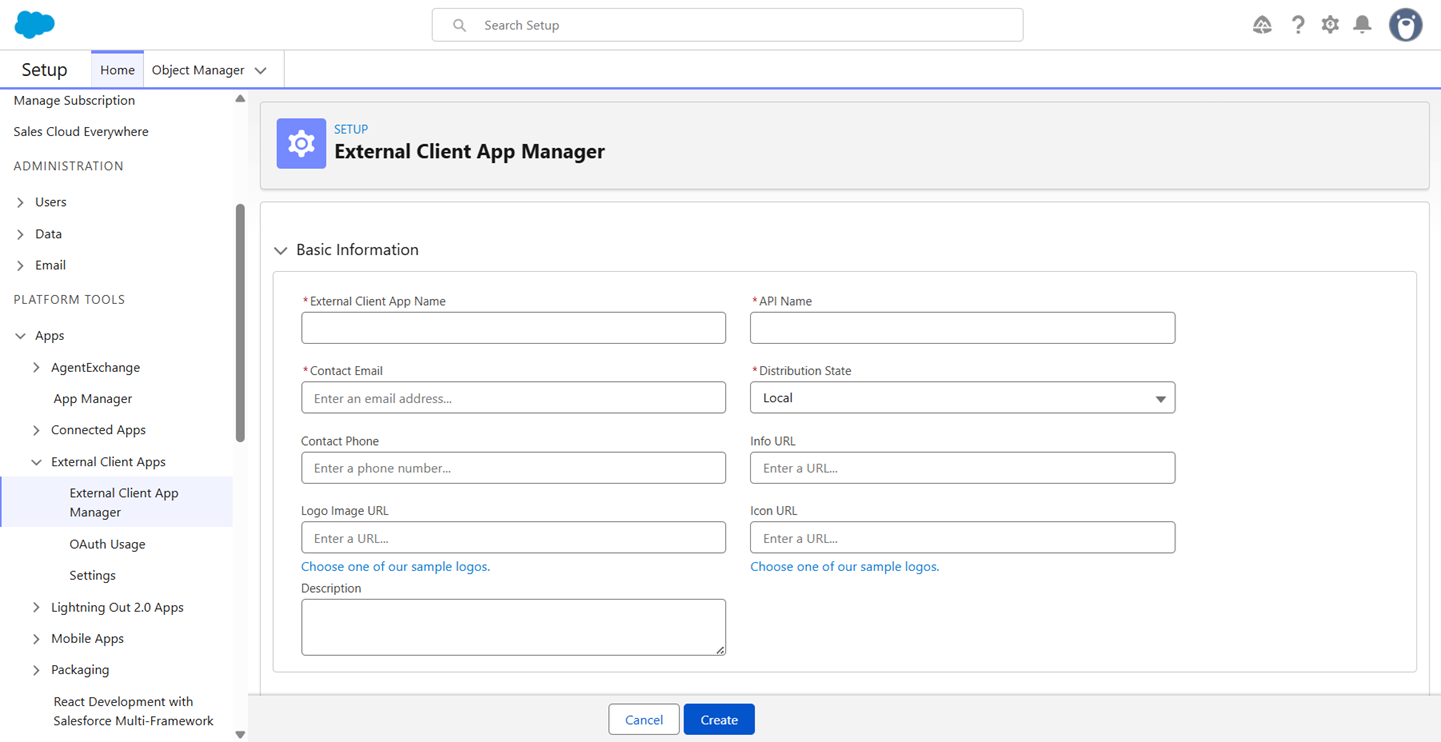
Task: Open Settings under External Client Apps
Action: pos(92,575)
